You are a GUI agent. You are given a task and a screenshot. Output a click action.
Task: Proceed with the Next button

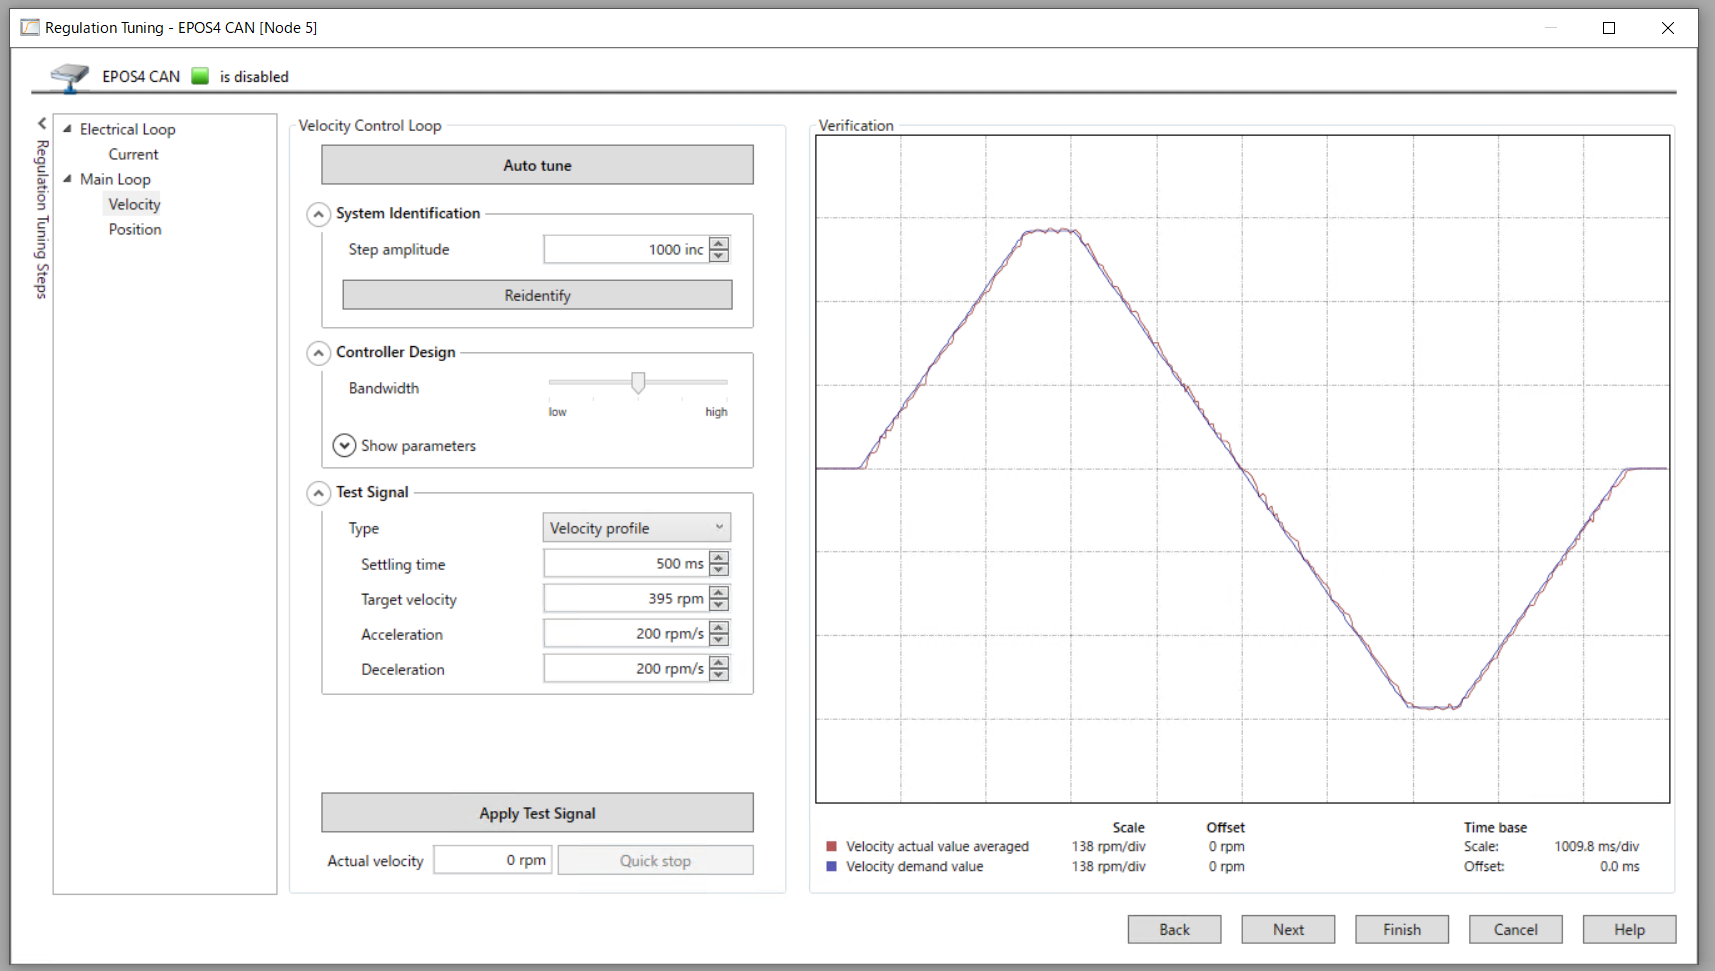pos(1288,929)
